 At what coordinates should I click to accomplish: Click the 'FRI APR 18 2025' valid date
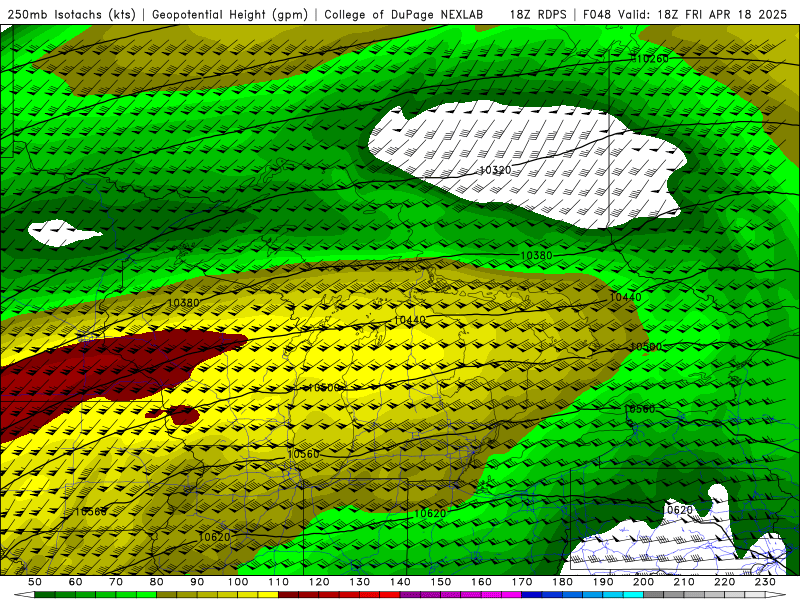tap(736, 15)
